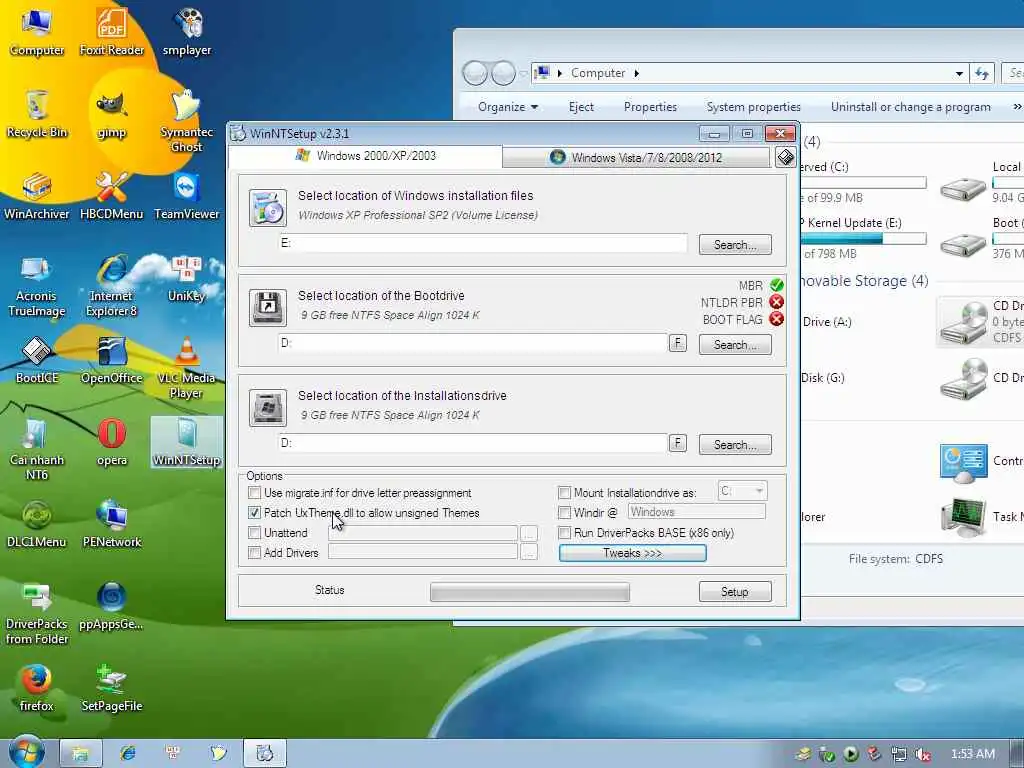Open Cai nhanh NT6 shortcut

pyautogui.click(x=37, y=449)
